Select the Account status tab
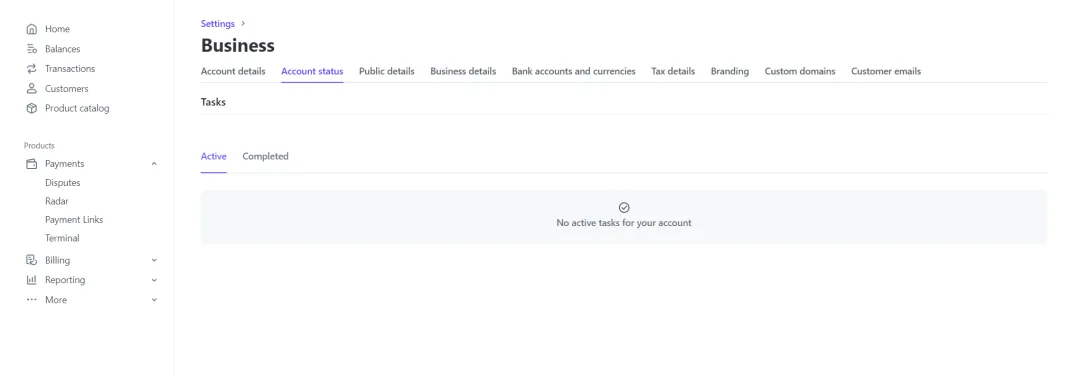1080x375 pixels. coord(312,71)
